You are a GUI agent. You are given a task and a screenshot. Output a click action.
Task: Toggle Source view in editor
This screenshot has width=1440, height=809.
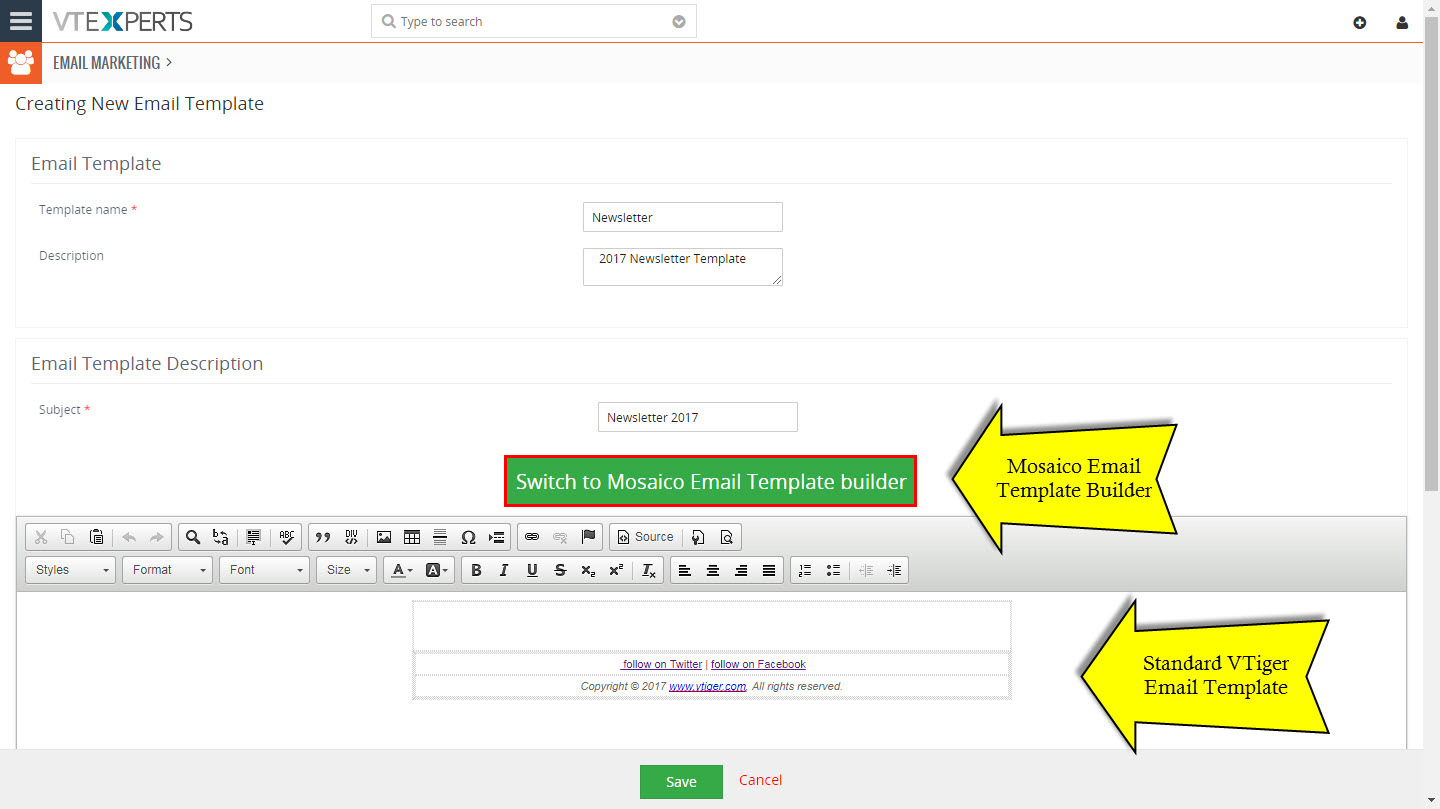646,537
